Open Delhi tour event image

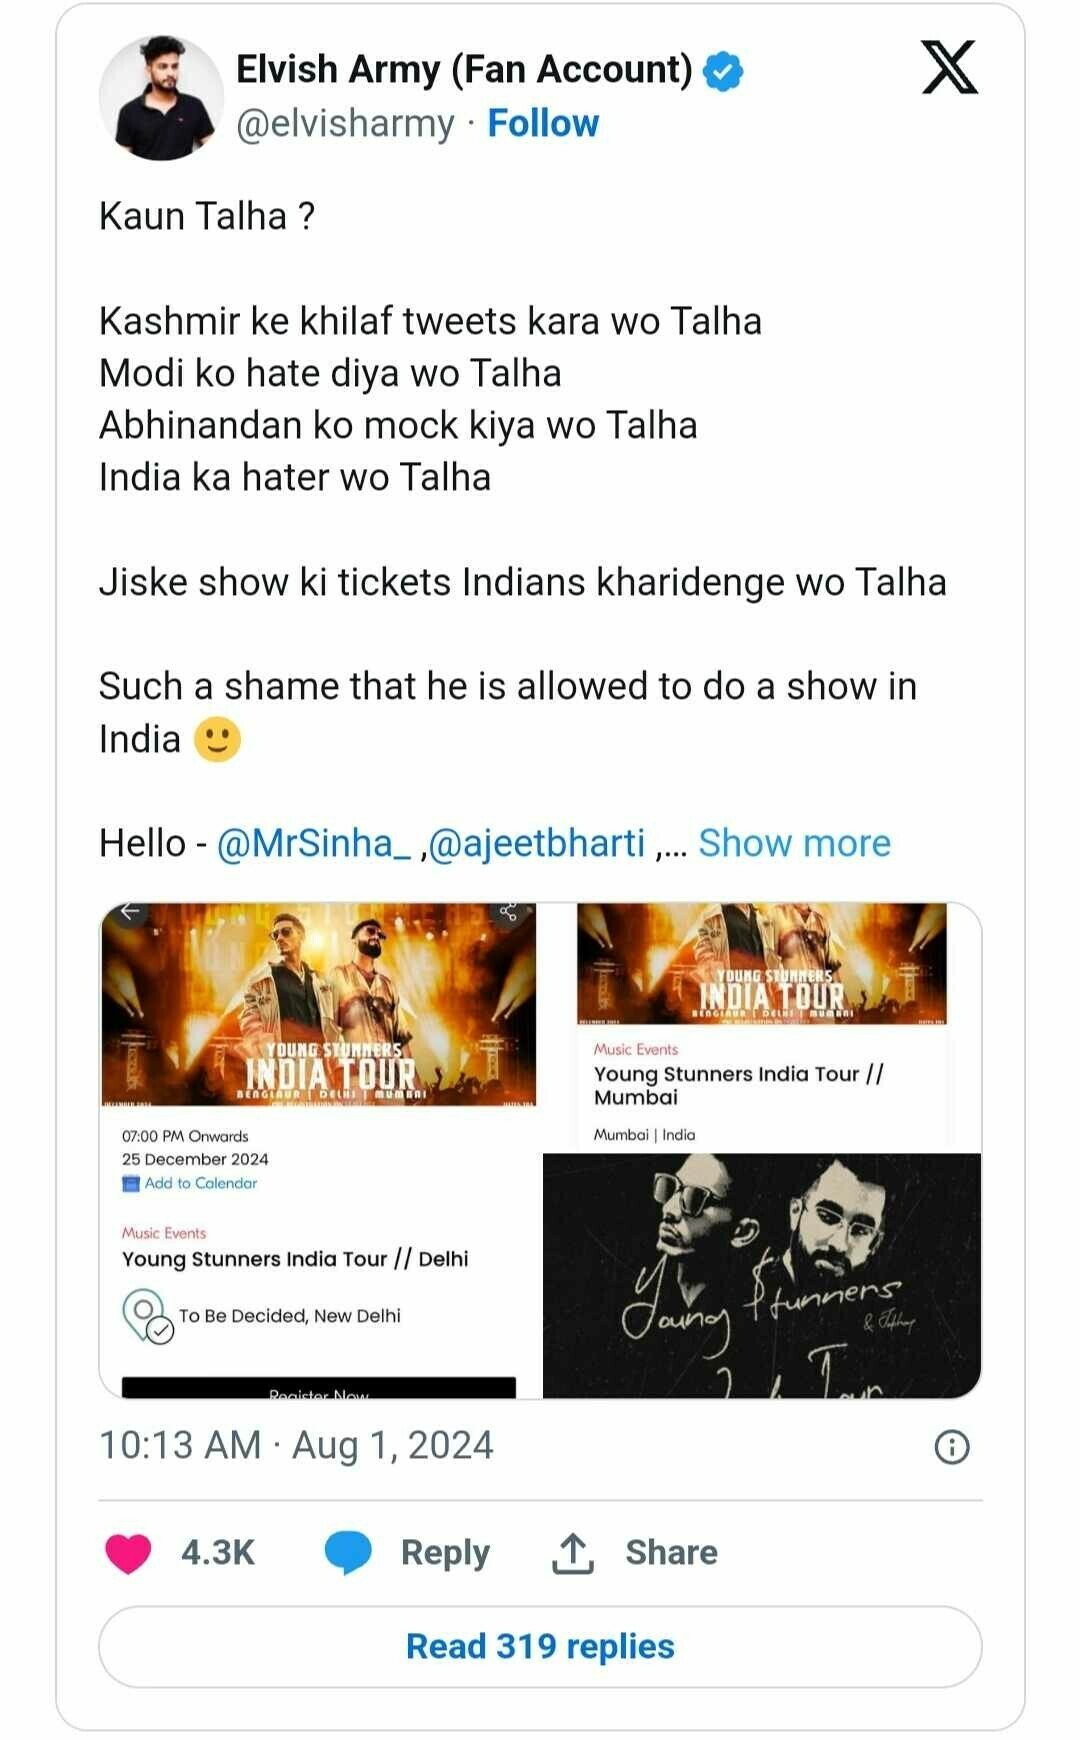coord(319,1150)
